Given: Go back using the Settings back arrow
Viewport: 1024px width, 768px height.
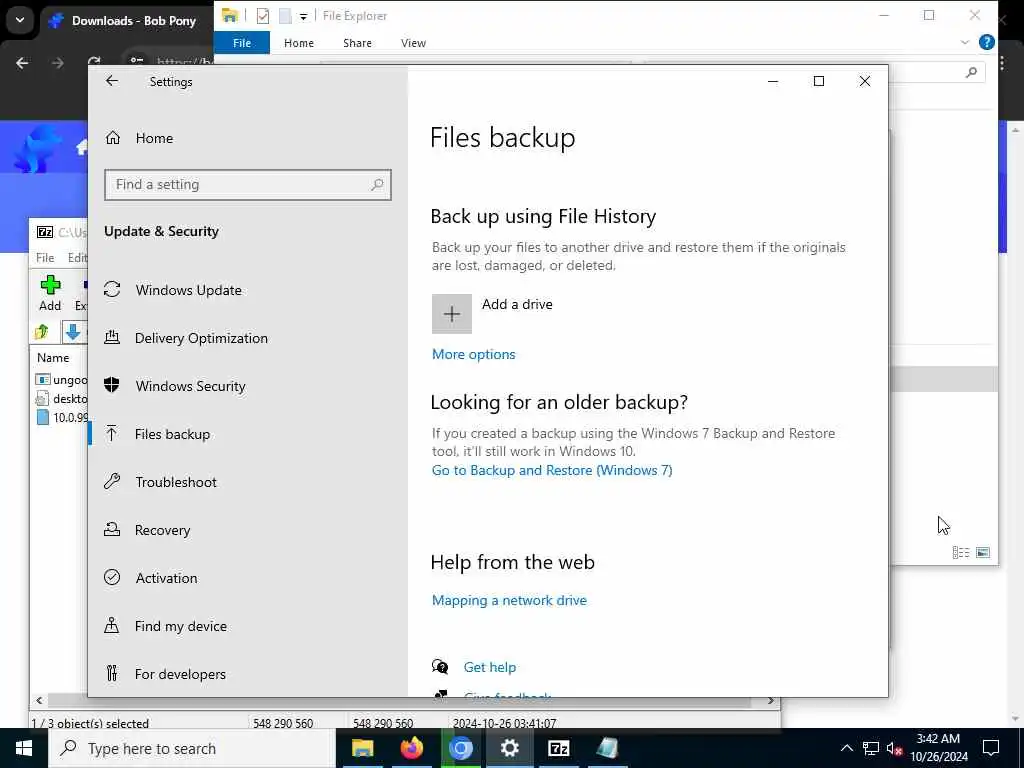Looking at the screenshot, I should [x=112, y=81].
